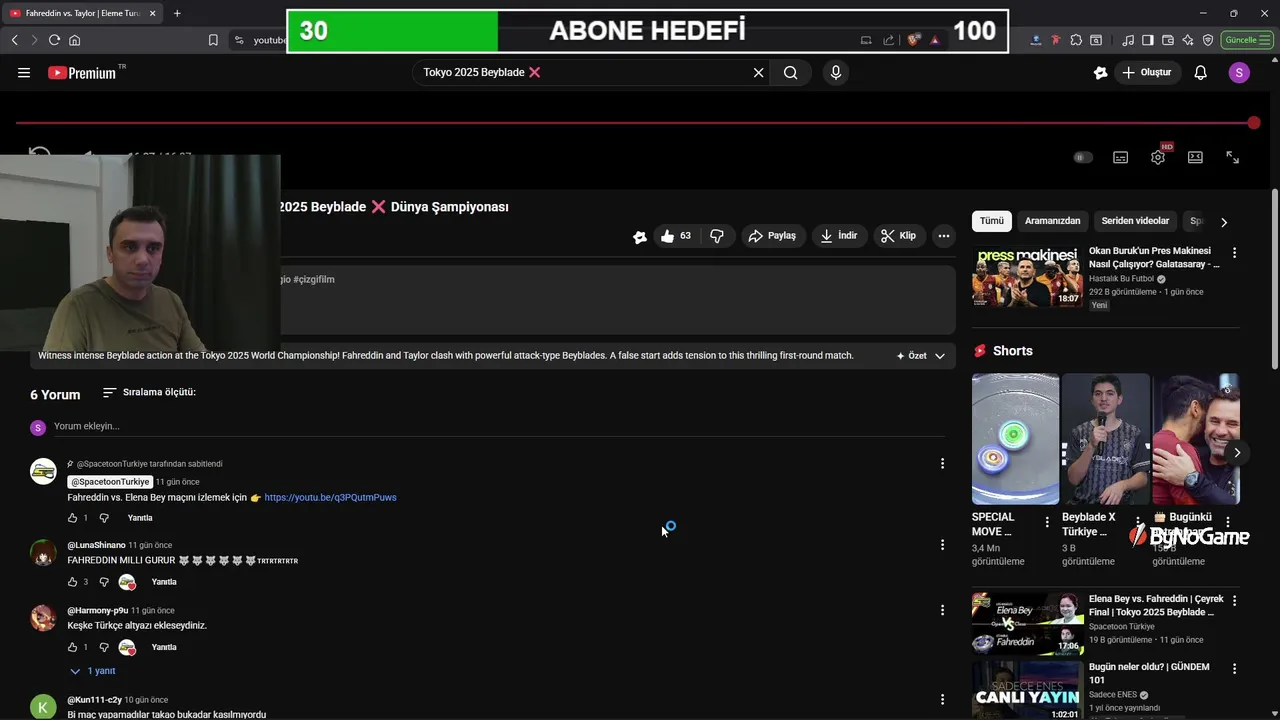The height and width of the screenshot is (720, 1280).
Task: Click the Paylaş share button
Action: point(772,236)
